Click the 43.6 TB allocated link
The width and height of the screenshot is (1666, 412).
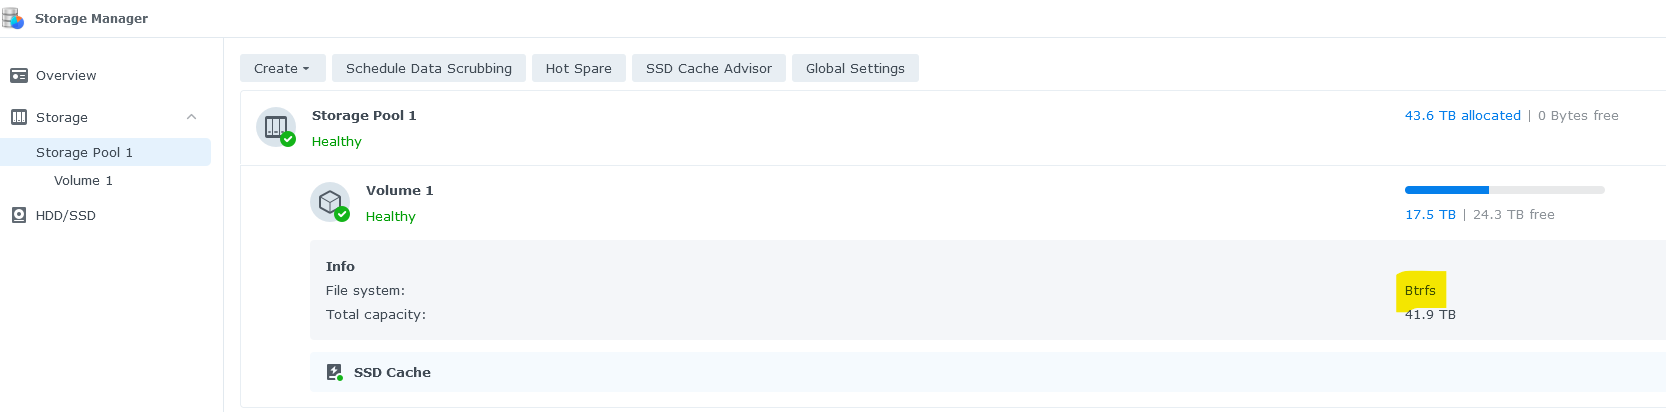(x=1462, y=116)
